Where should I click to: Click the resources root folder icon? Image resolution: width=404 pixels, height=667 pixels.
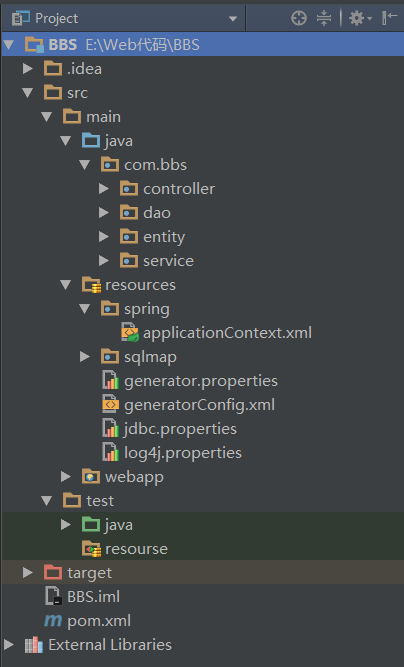91,285
